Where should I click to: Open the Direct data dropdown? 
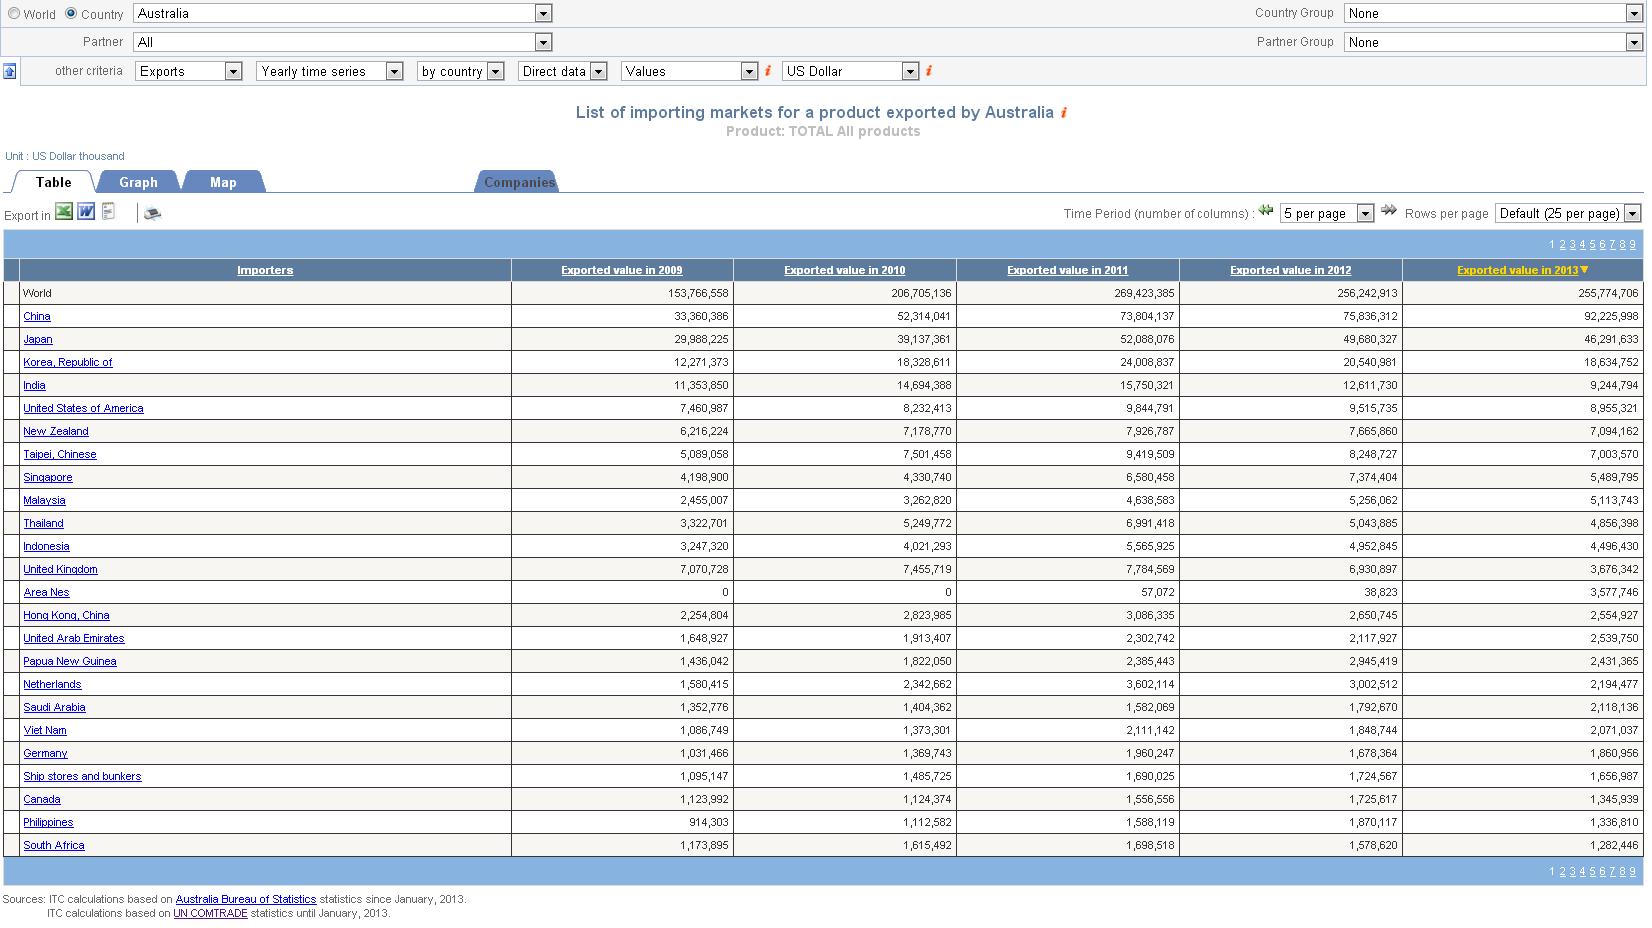point(562,71)
